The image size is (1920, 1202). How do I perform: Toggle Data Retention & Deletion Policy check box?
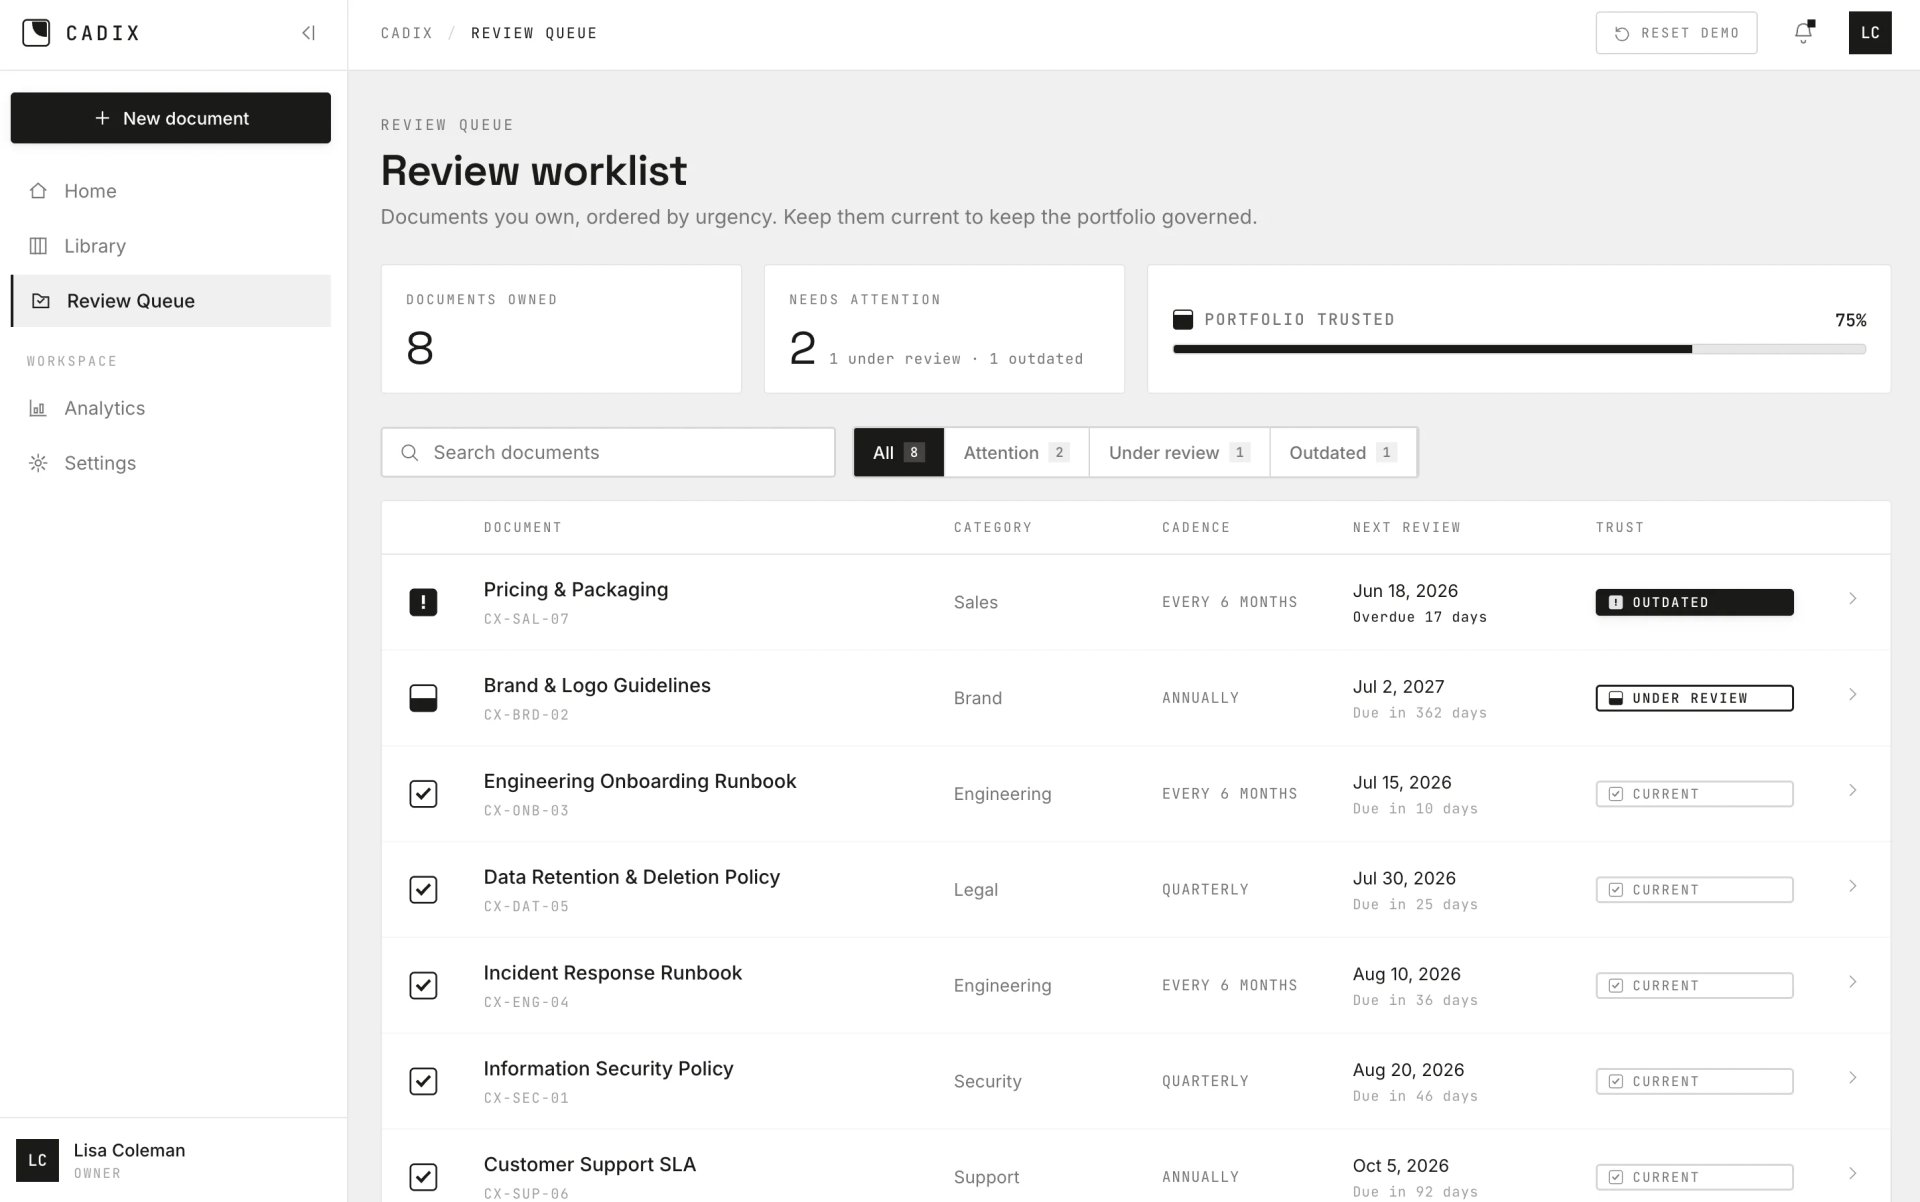pyautogui.click(x=423, y=890)
